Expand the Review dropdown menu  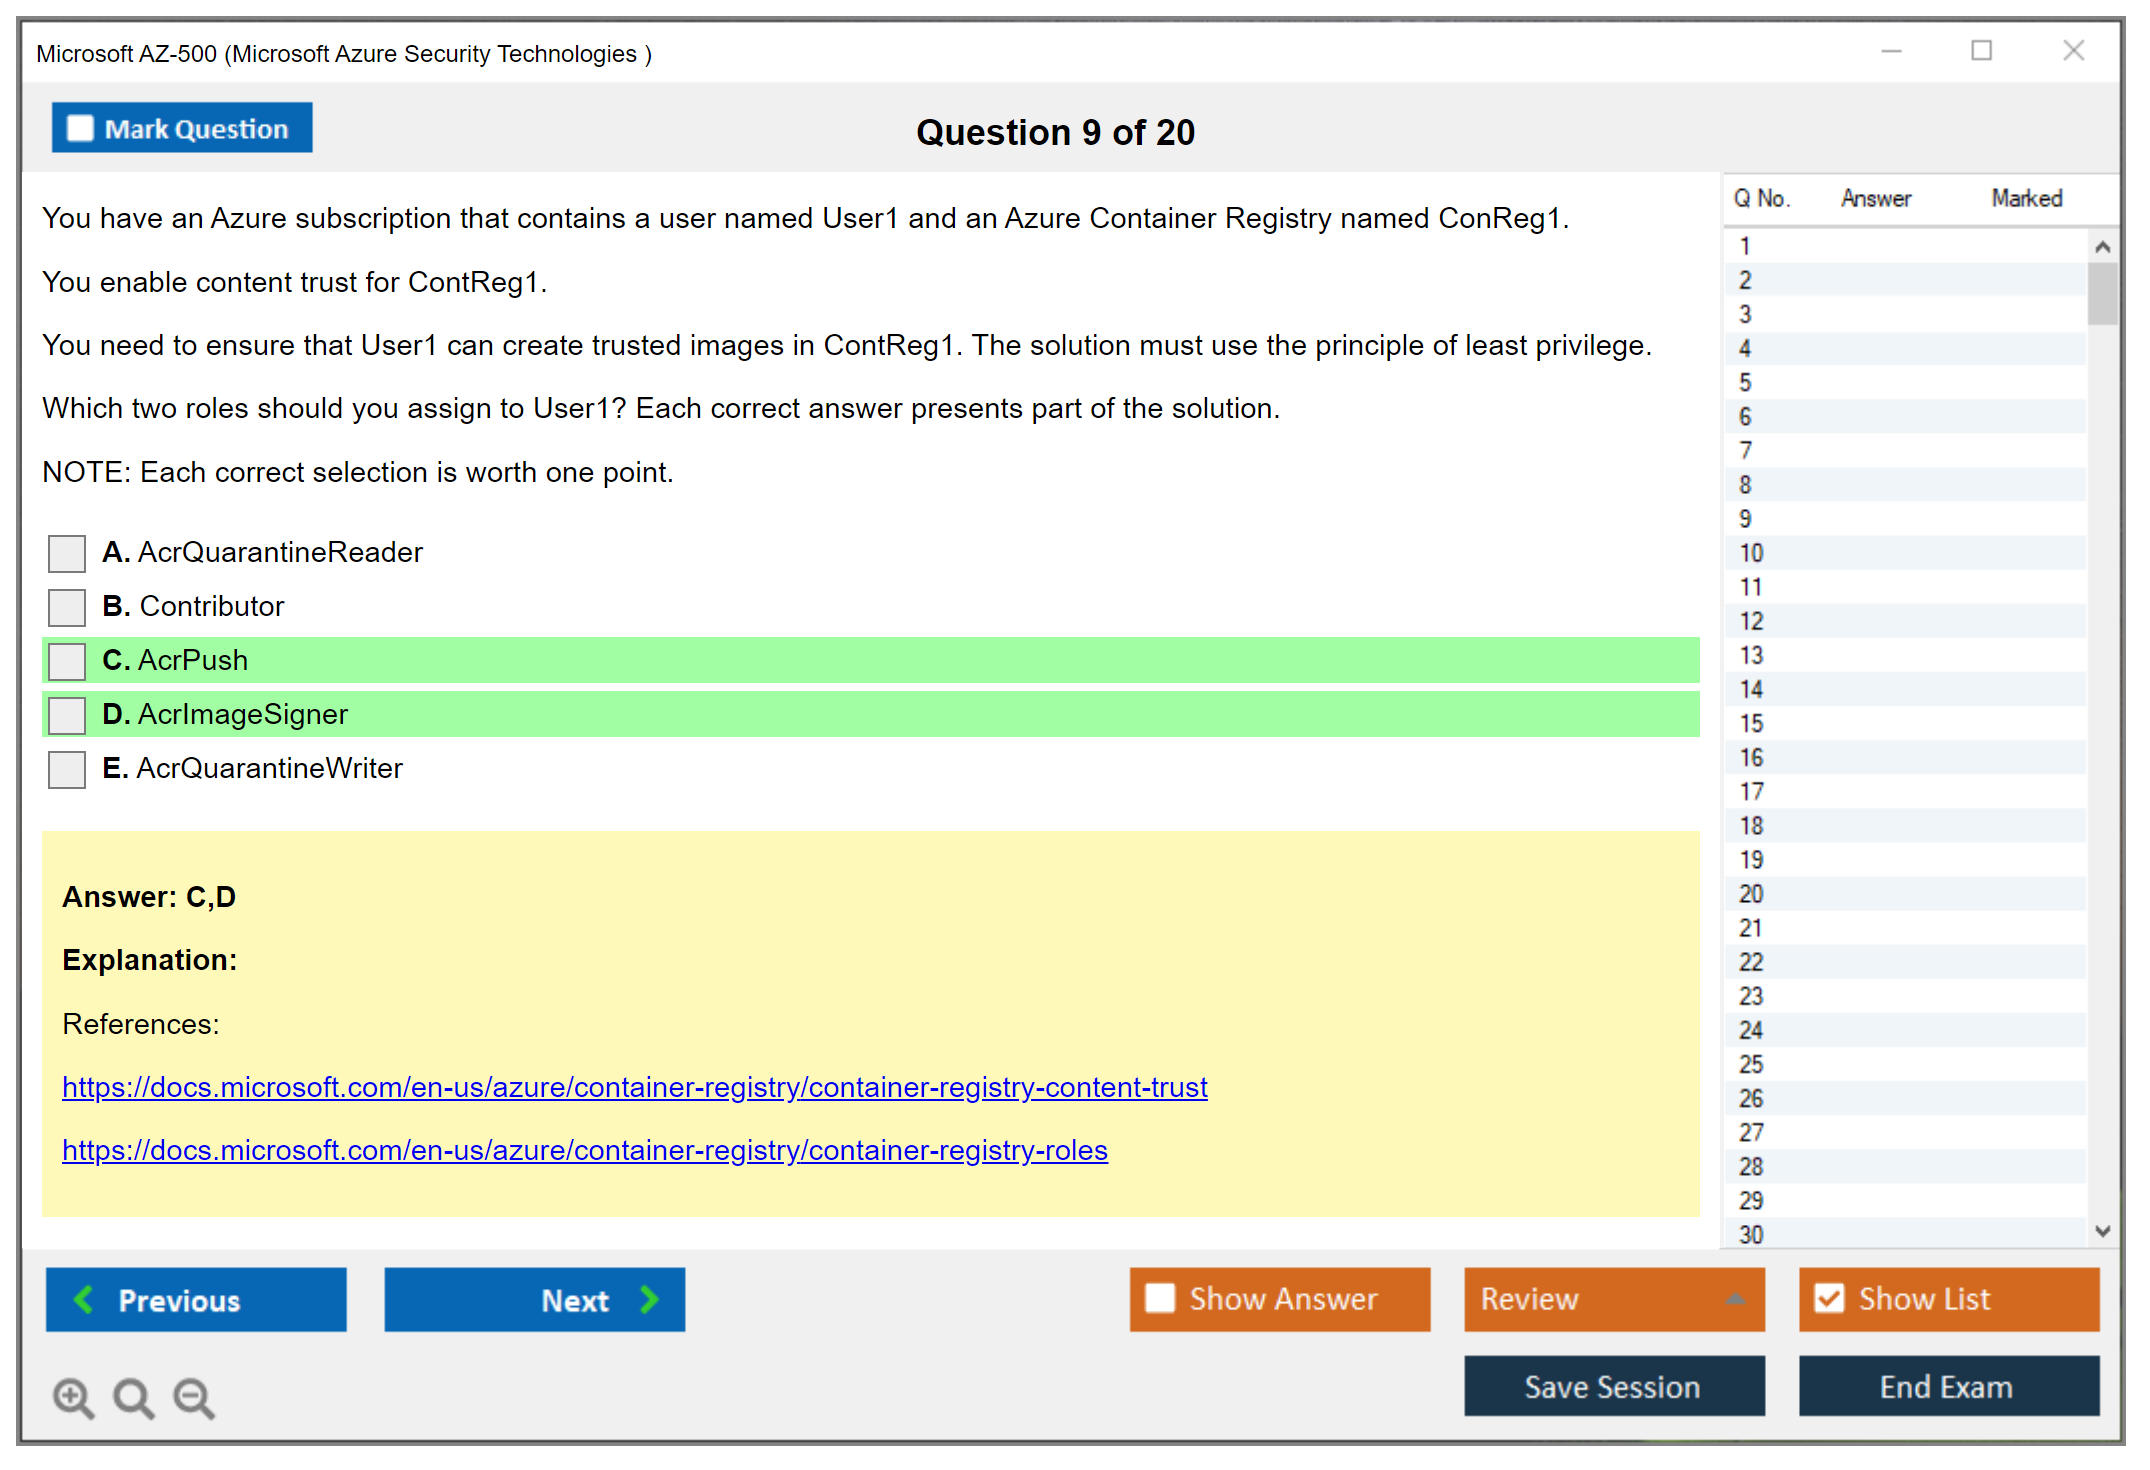[x=1735, y=1299]
